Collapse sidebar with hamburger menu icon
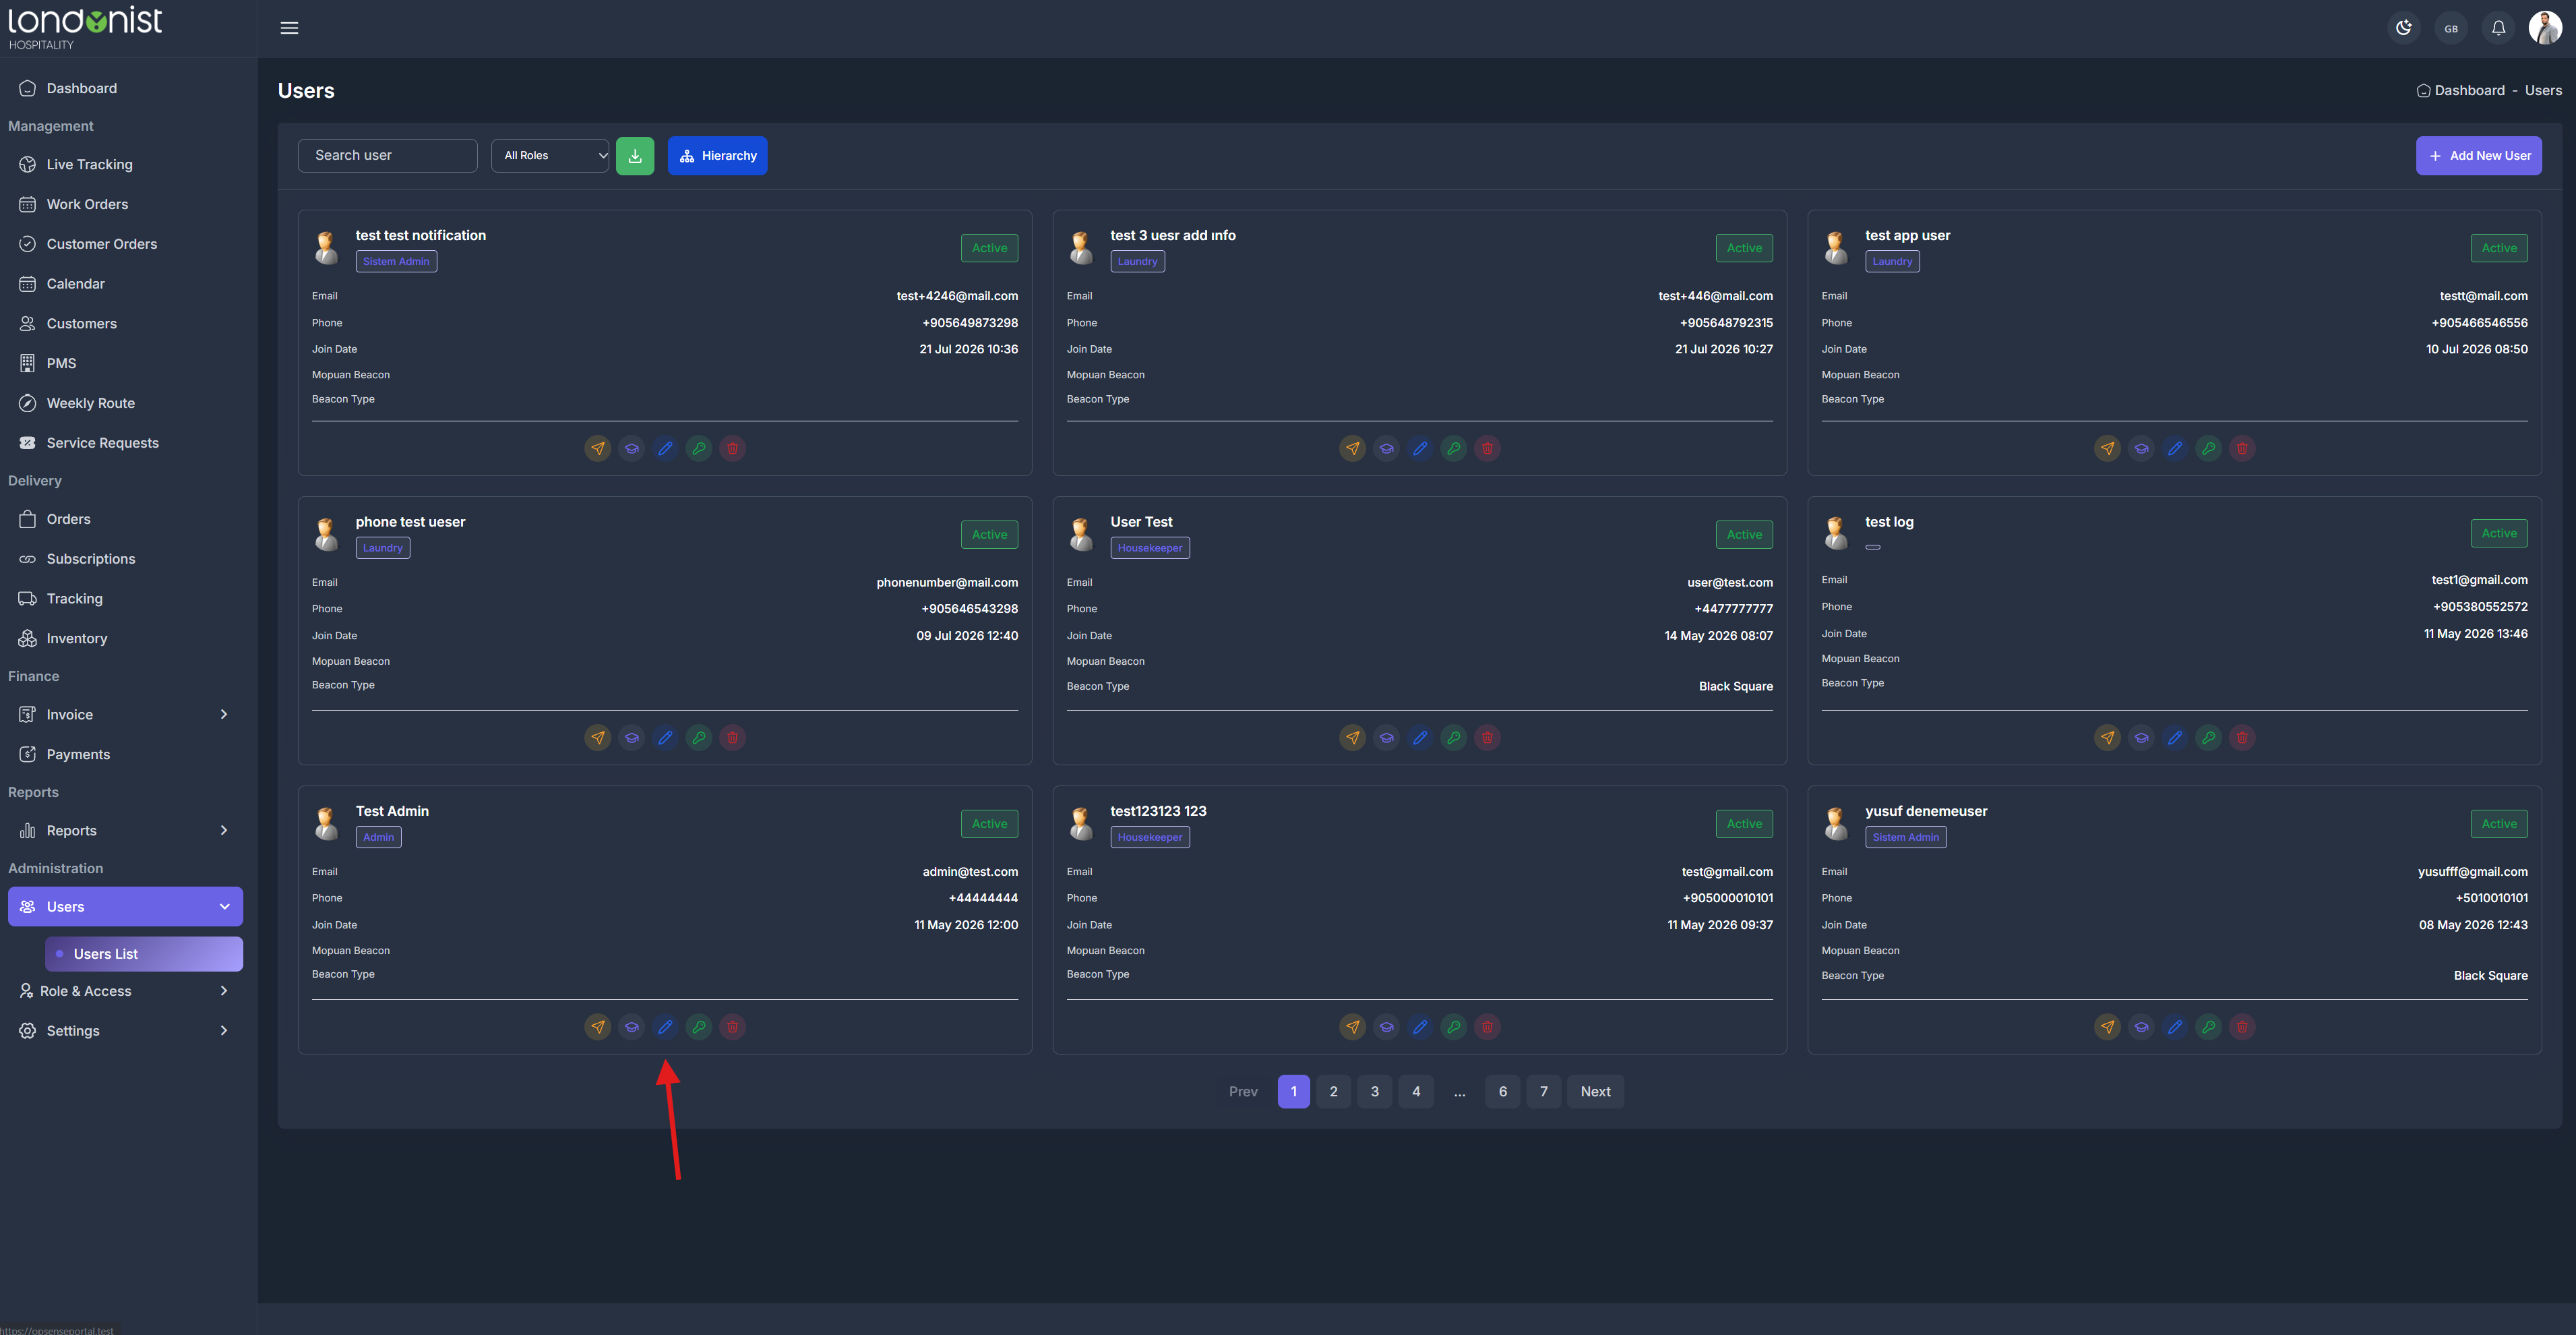The height and width of the screenshot is (1335, 2576). click(x=289, y=28)
